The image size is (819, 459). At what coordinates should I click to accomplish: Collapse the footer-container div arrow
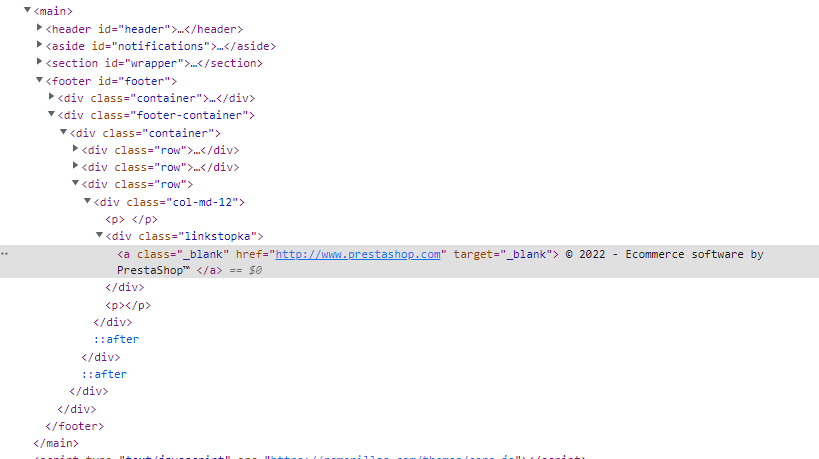[x=51, y=114]
